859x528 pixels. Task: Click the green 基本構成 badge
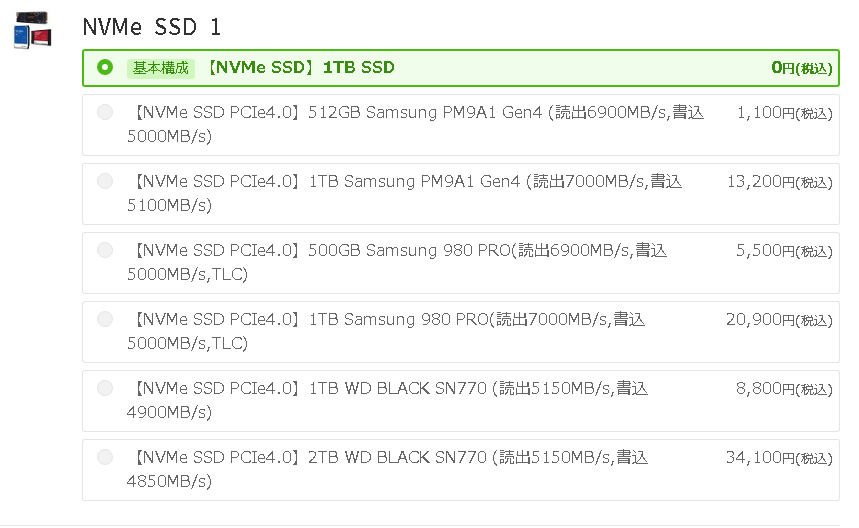[161, 68]
